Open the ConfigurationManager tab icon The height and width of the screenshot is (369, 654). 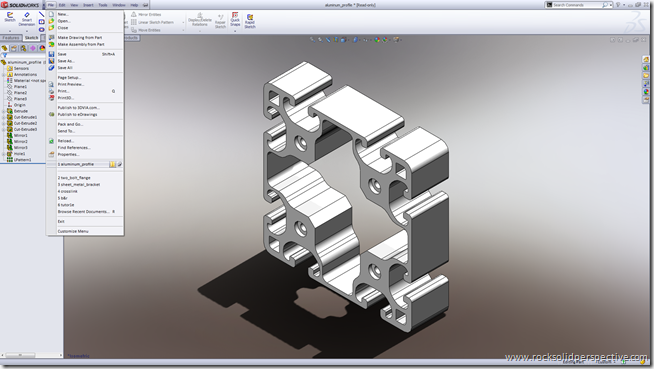(23, 48)
